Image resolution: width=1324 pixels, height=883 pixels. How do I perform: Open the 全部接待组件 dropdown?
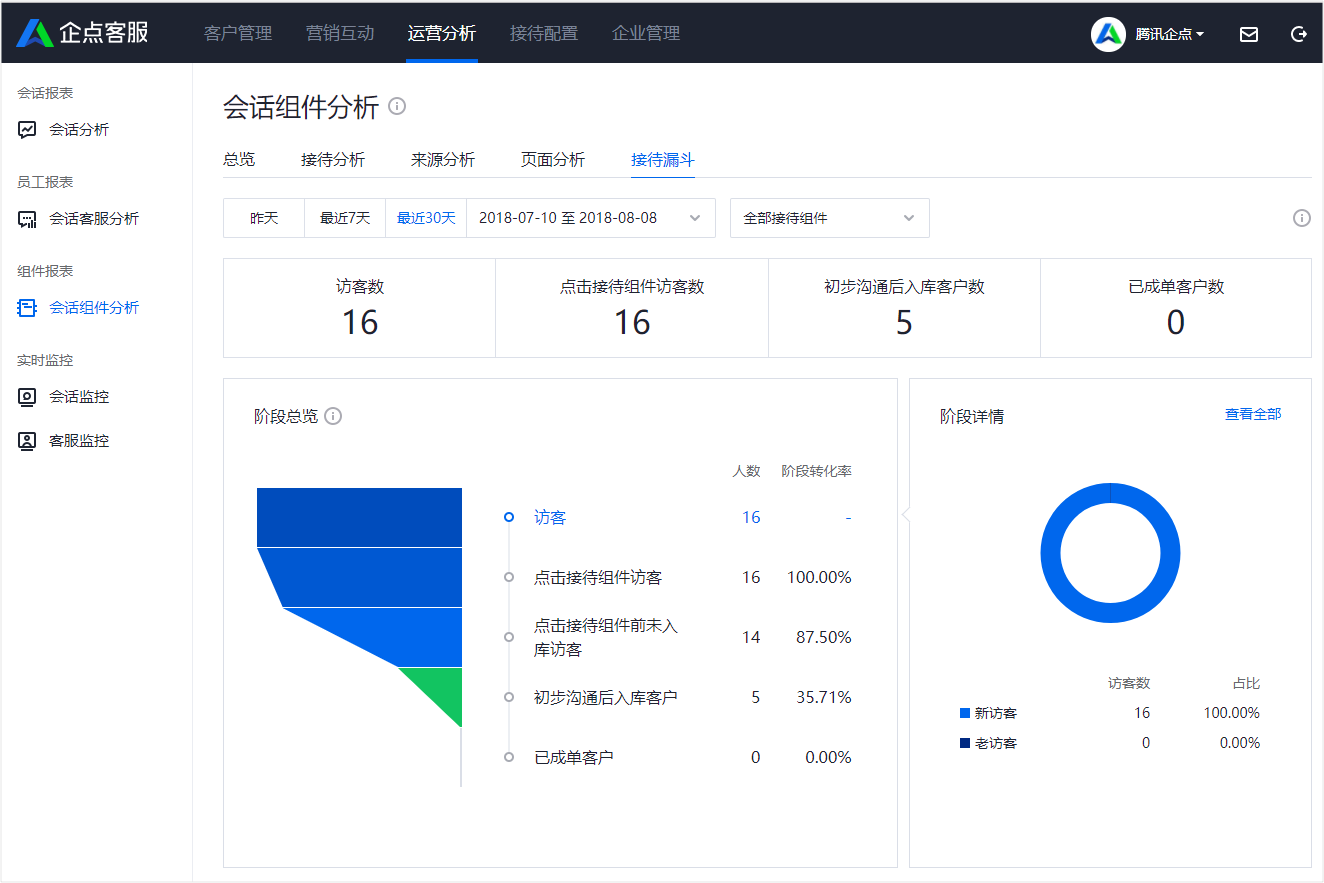click(x=830, y=218)
